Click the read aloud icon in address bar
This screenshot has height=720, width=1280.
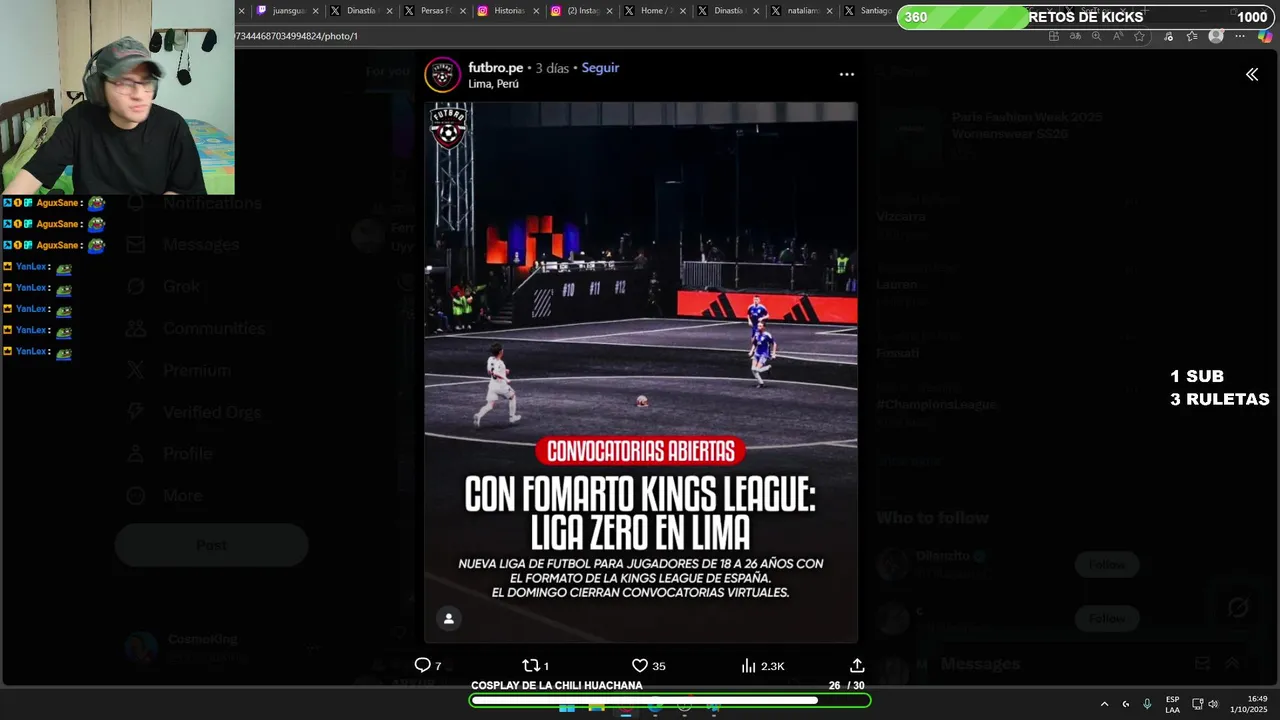pos(1117,36)
